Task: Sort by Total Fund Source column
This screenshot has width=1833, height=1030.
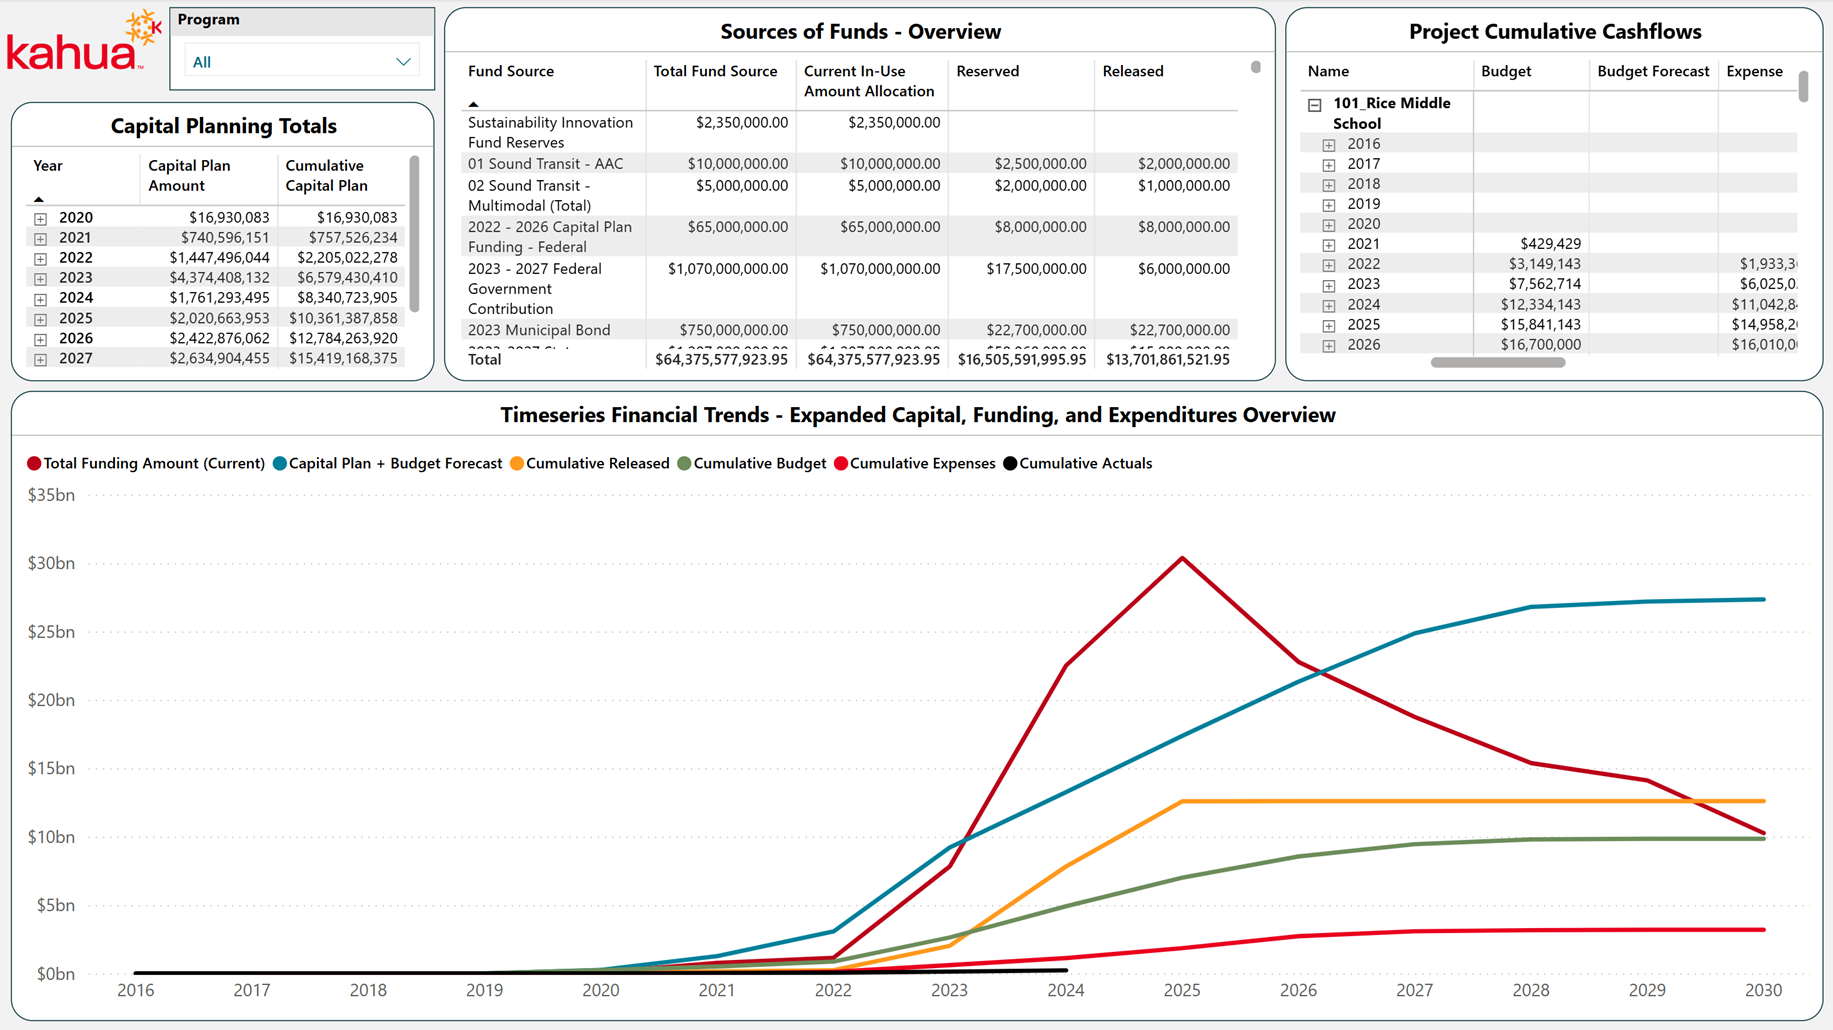Action: (715, 72)
